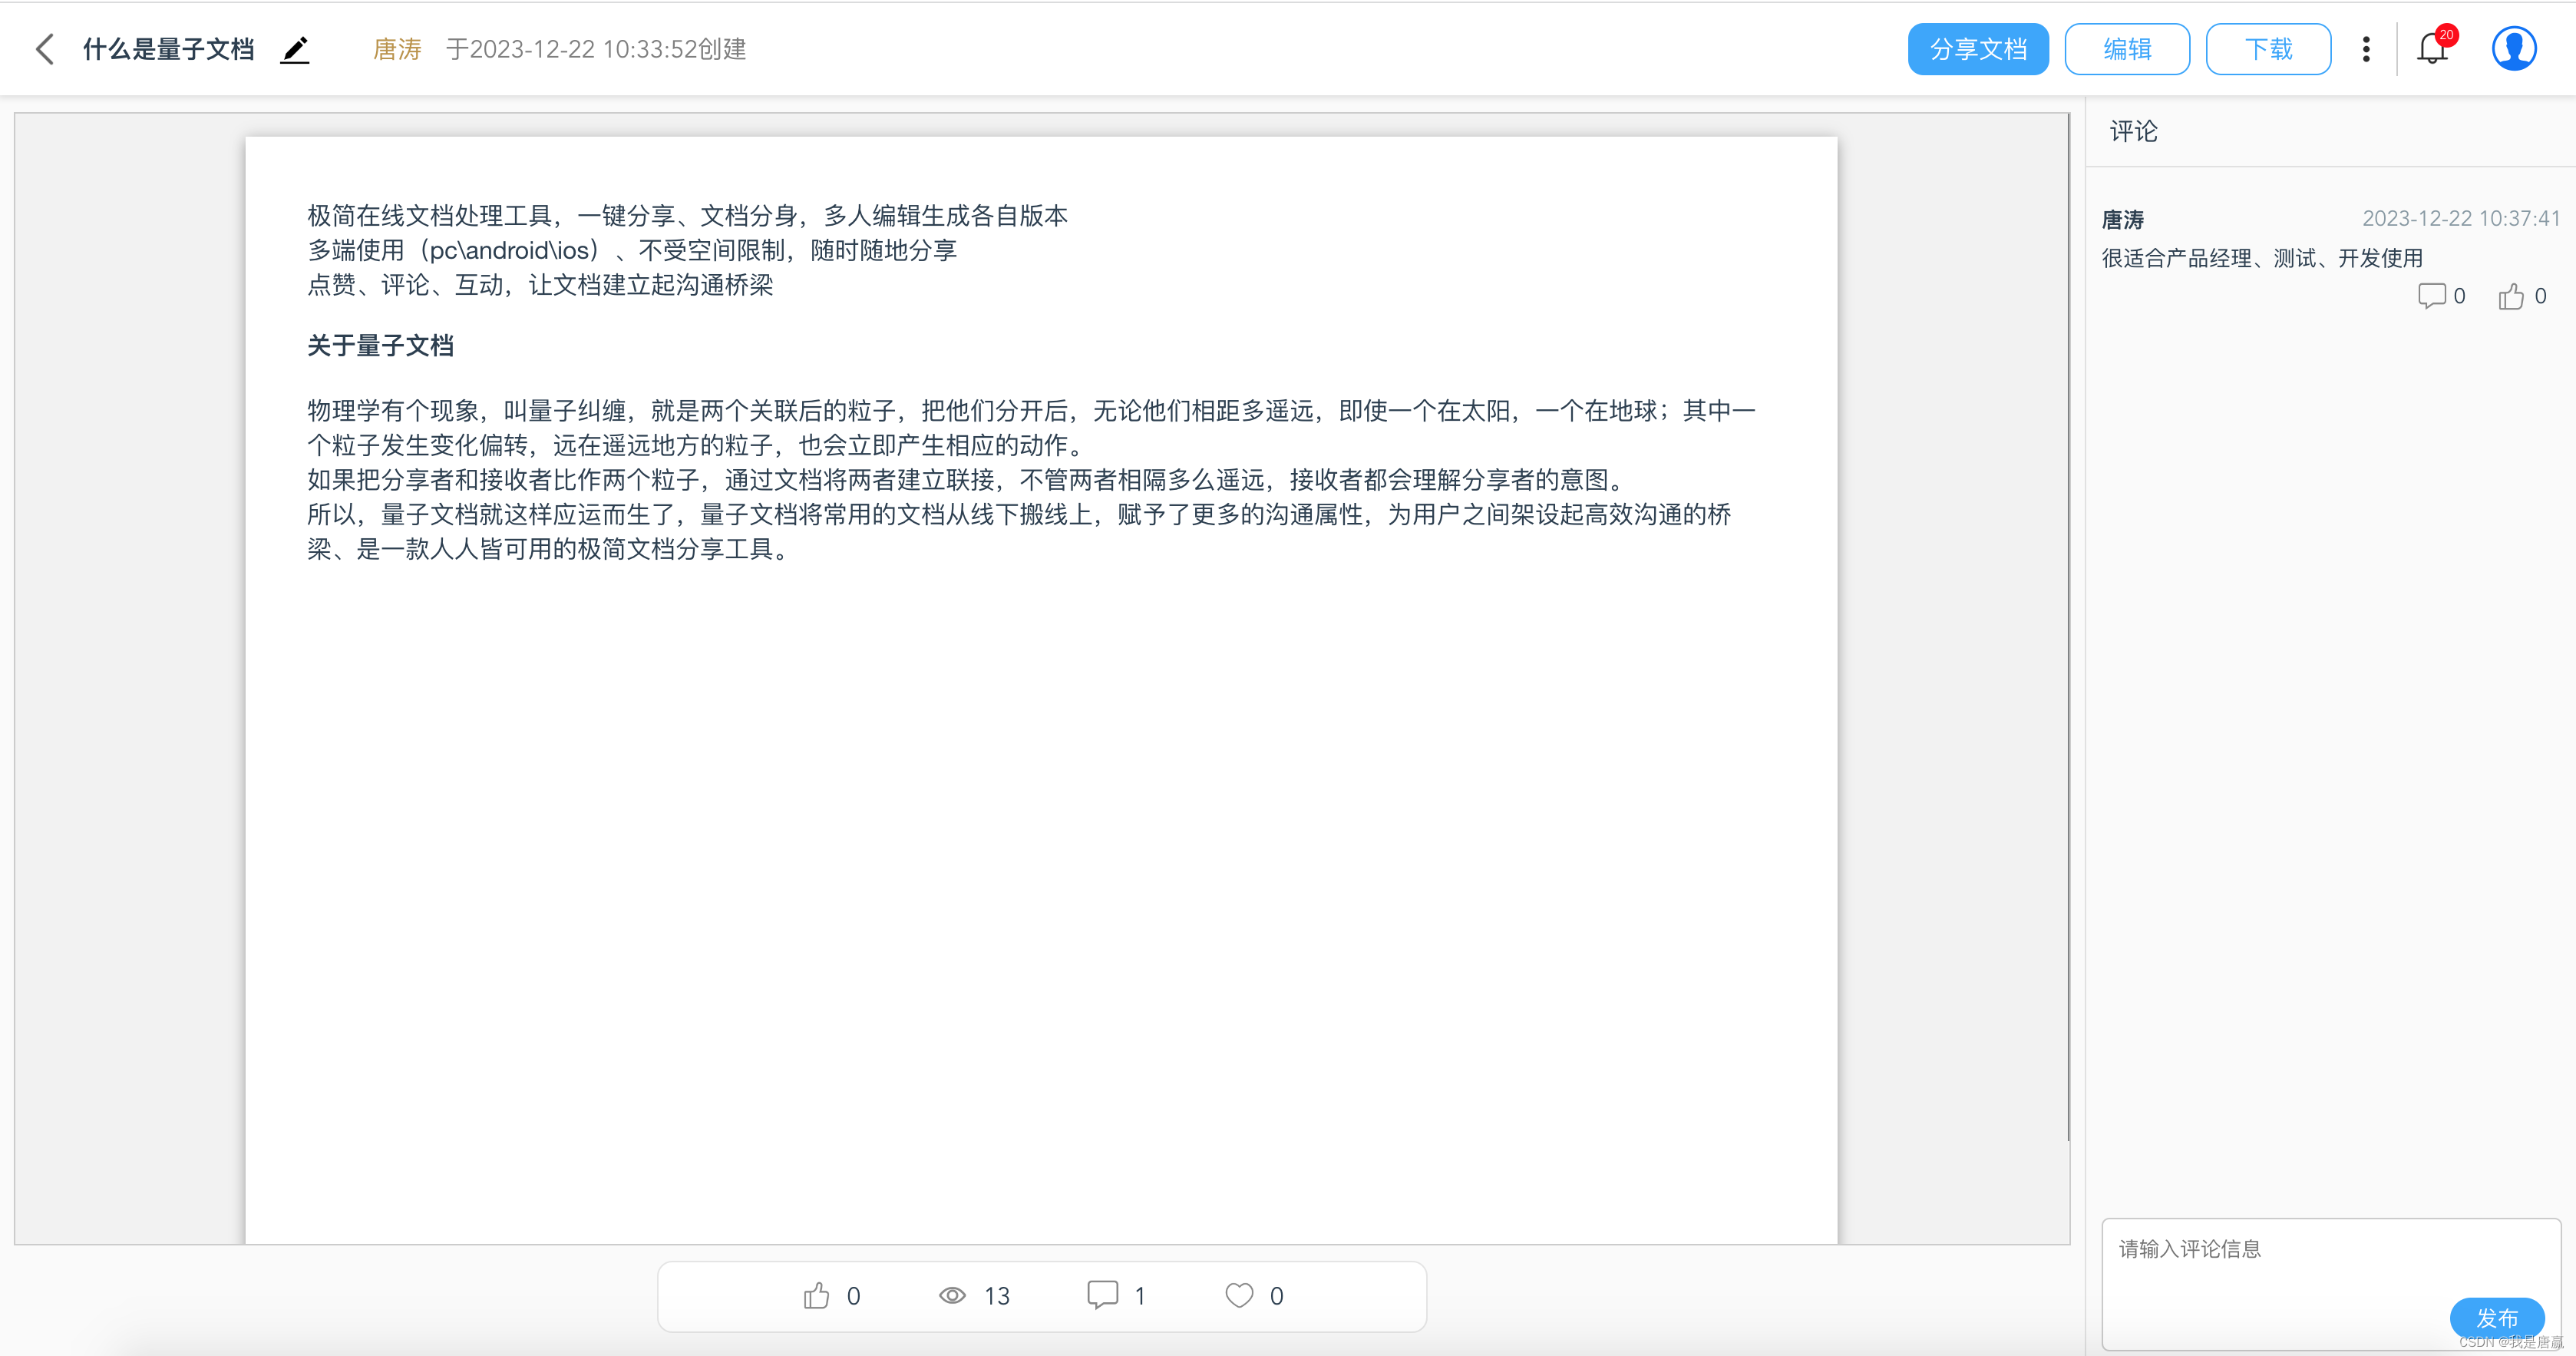Click the author name 唐涛 in the header
The width and height of the screenshot is (2576, 1356).
point(397,49)
